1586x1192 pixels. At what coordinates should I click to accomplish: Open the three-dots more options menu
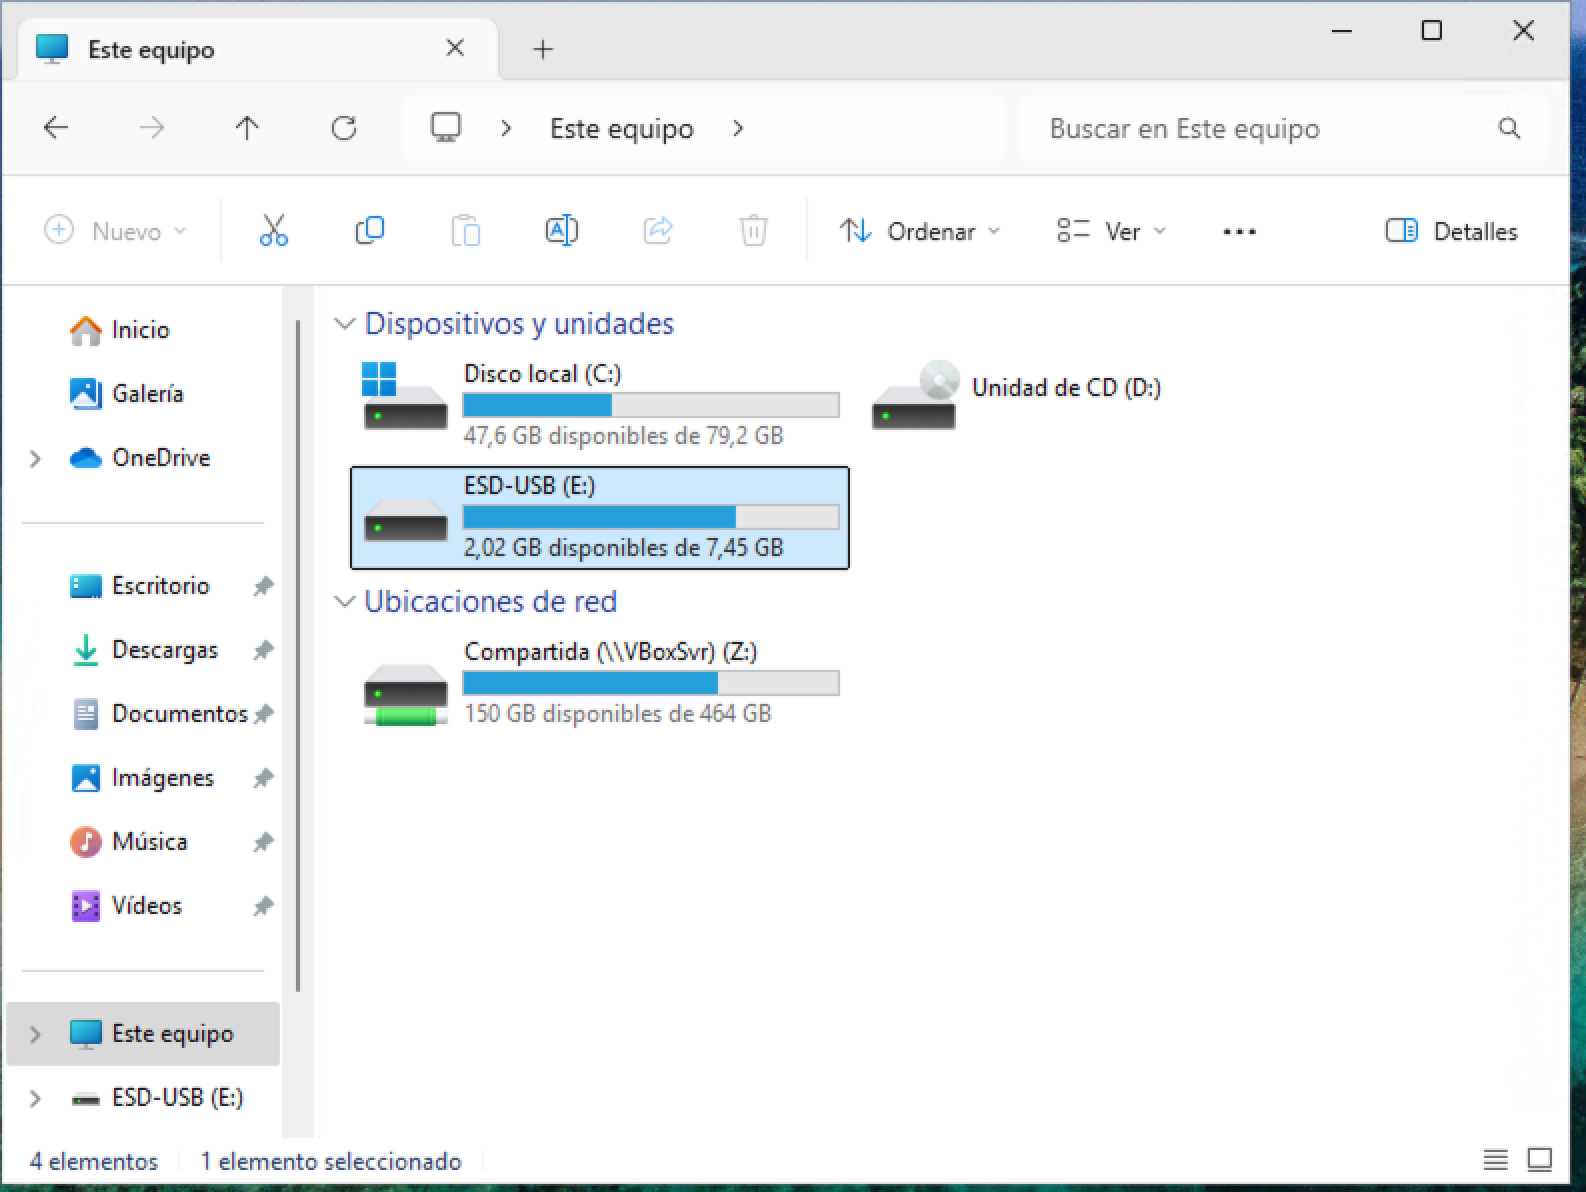click(1239, 231)
